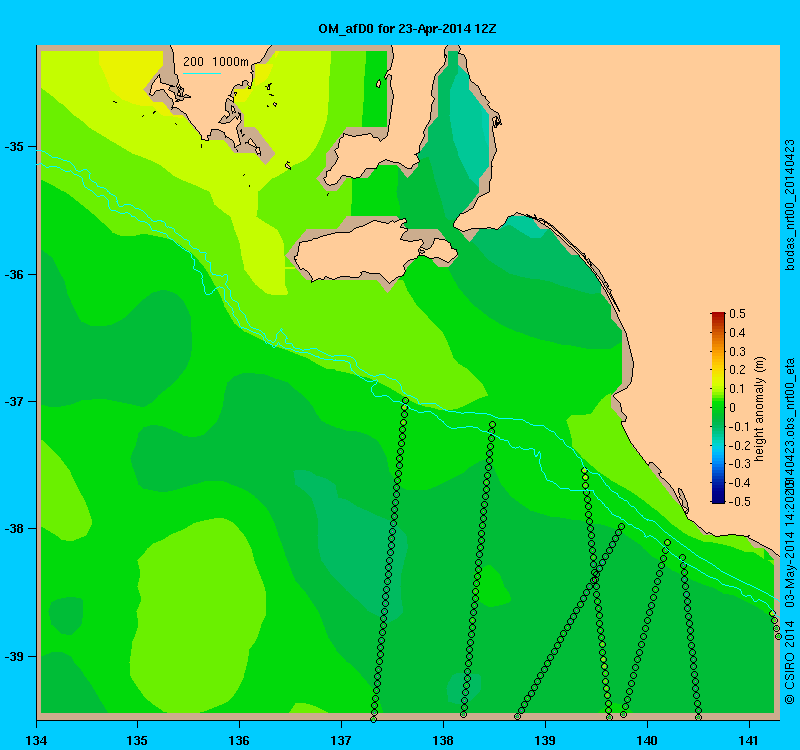
Task: Click the -0.5 colour bar label
Action: click(x=739, y=502)
